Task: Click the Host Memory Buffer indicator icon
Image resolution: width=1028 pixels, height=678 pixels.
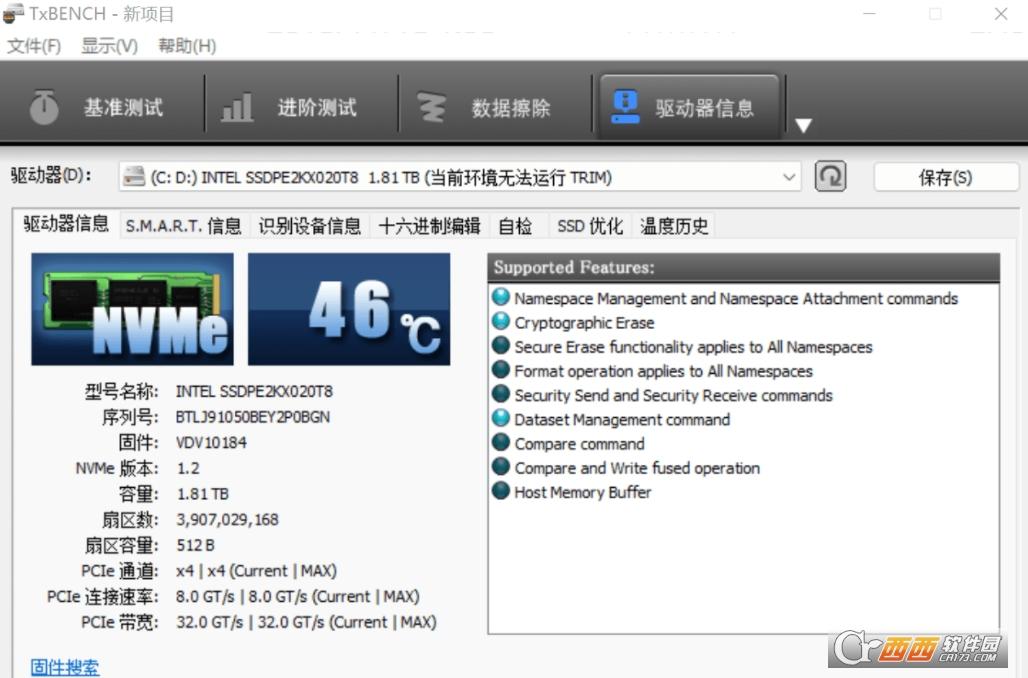Action: click(501, 491)
